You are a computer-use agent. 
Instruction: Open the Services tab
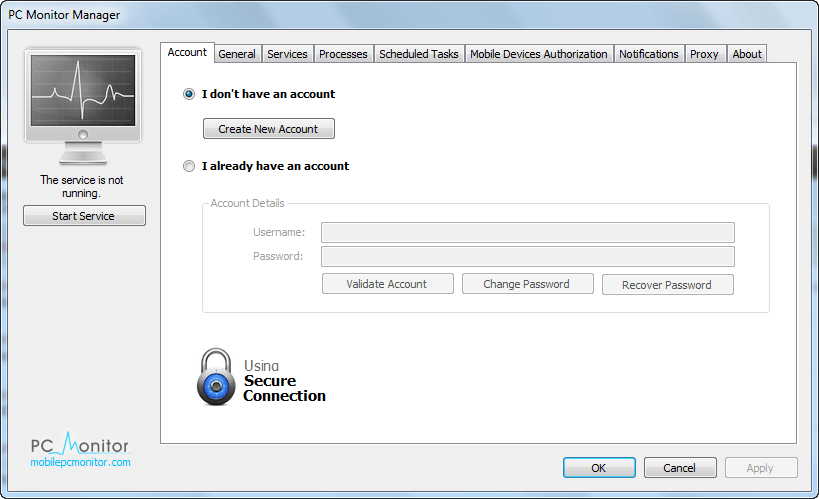click(x=287, y=54)
